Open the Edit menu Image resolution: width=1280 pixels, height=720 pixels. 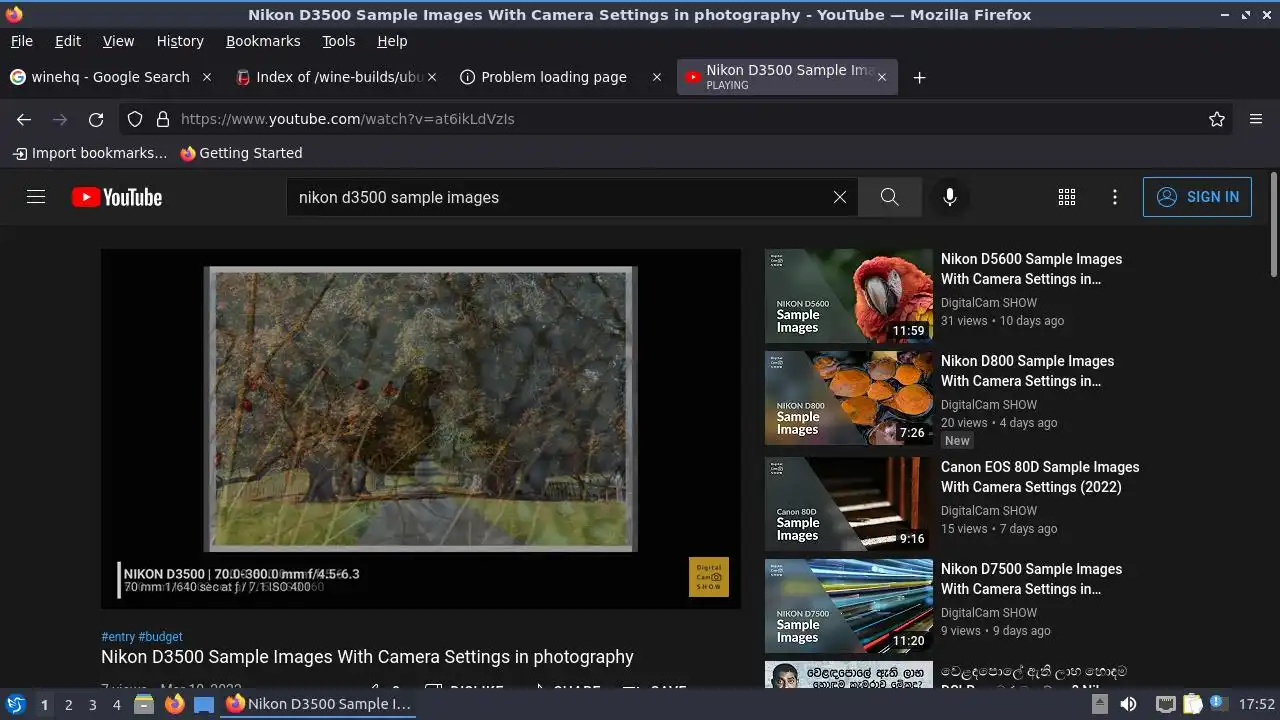pos(68,41)
